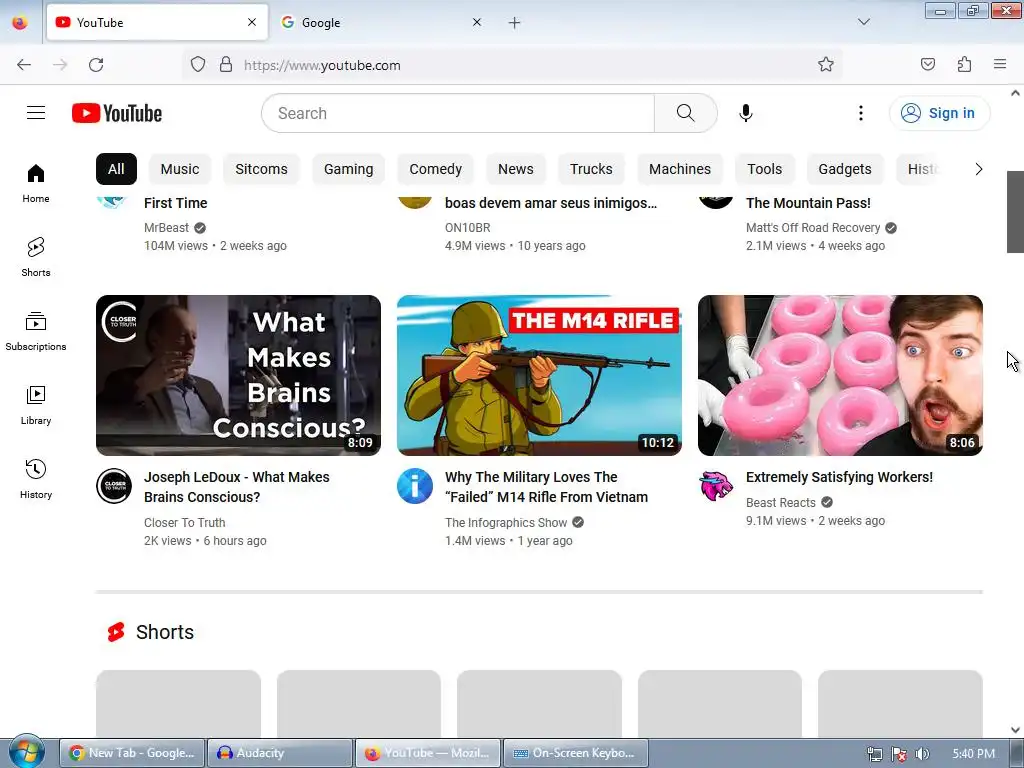Click the page vertical scrollbar thumb

point(1015,212)
